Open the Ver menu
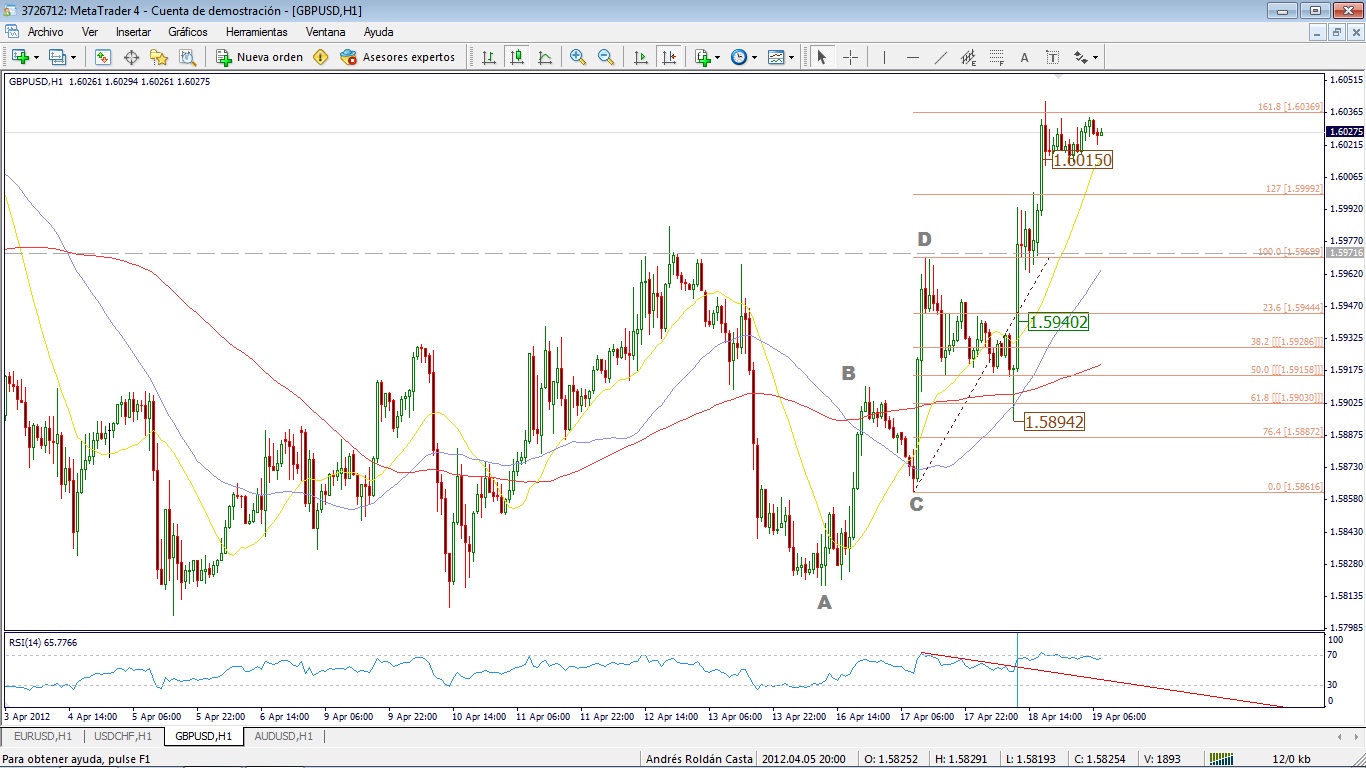This screenshot has height=768, width=1366. point(90,32)
